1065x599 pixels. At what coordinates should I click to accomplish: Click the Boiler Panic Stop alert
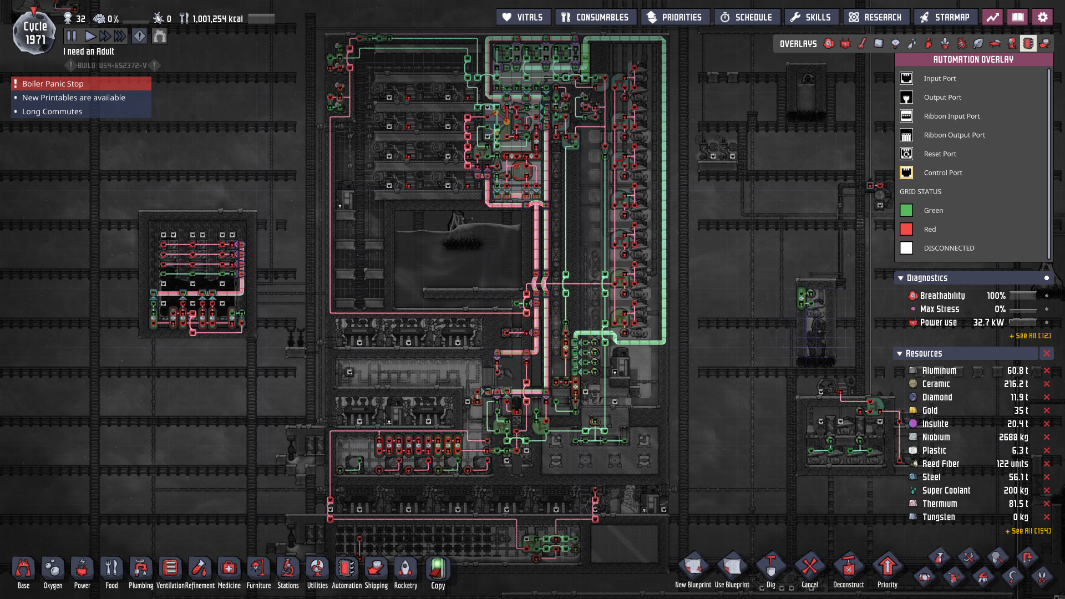(81, 84)
